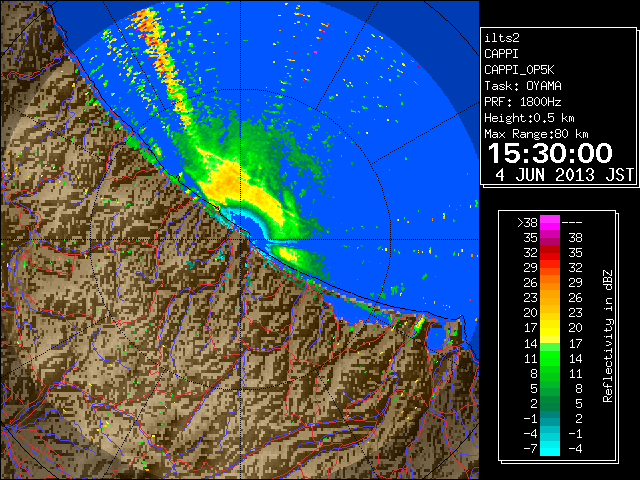Pick the orange 26–29 dBZ legend swatch
Viewport: 640px width, 480px height.
pyautogui.click(x=550, y=283)
